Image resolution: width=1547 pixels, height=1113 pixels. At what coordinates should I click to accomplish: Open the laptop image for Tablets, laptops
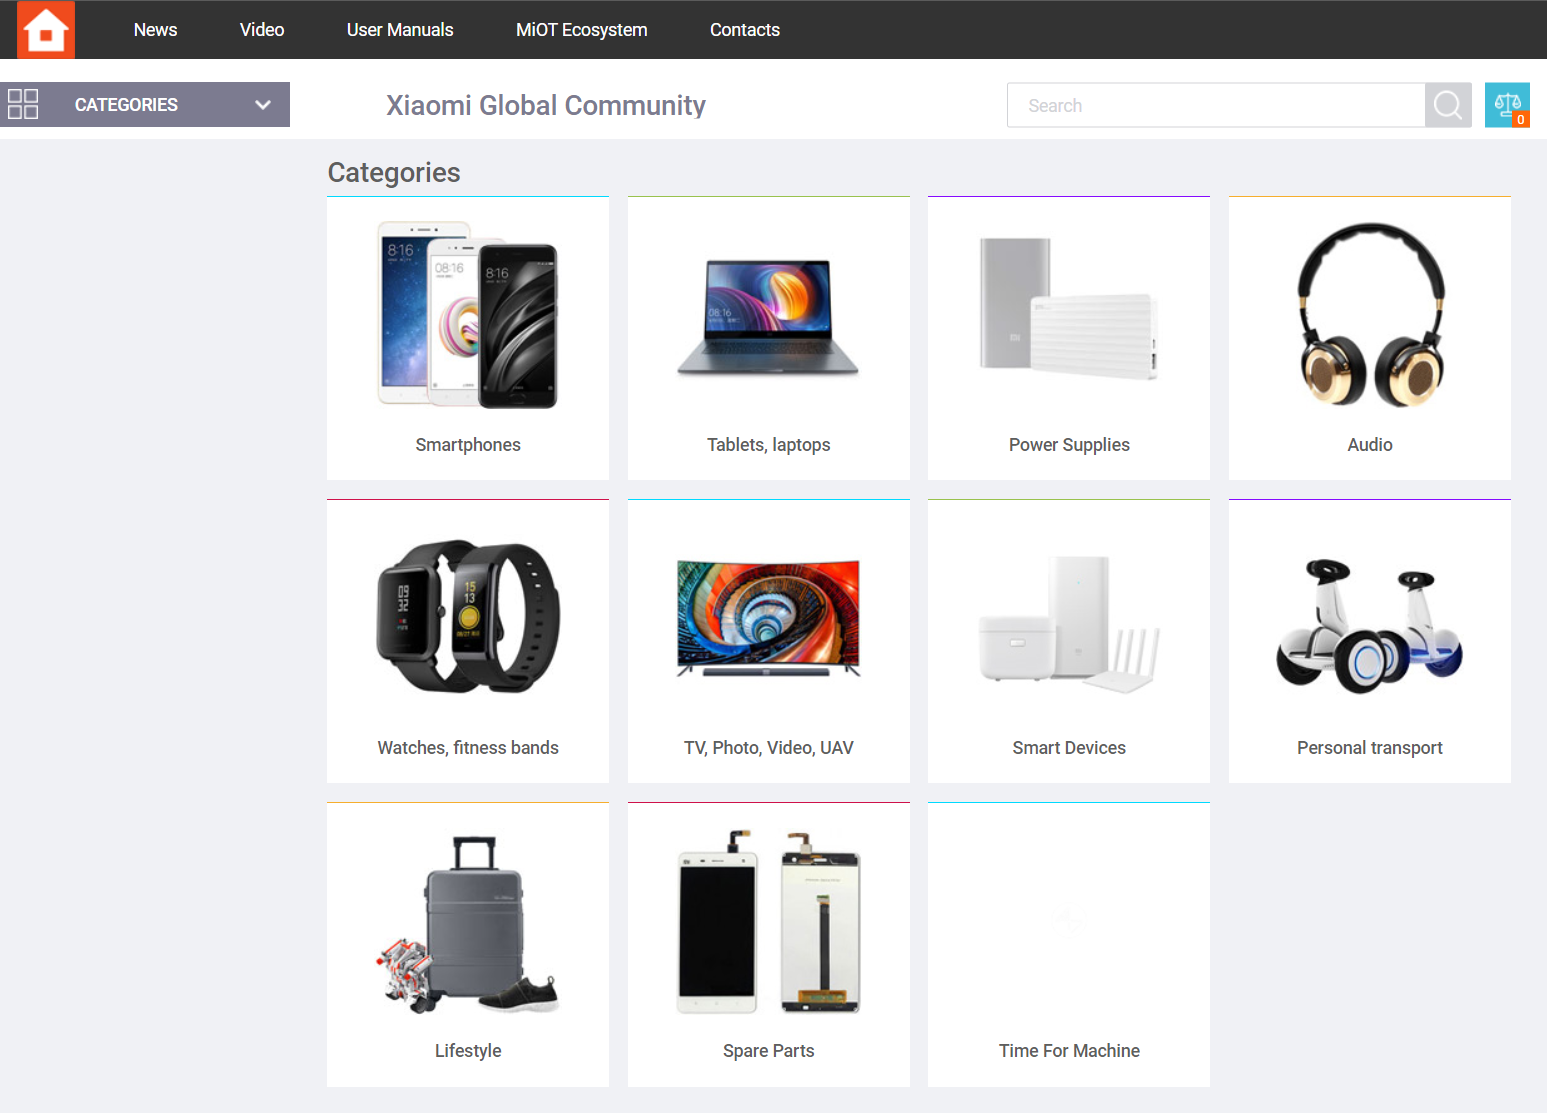(768, 317)
